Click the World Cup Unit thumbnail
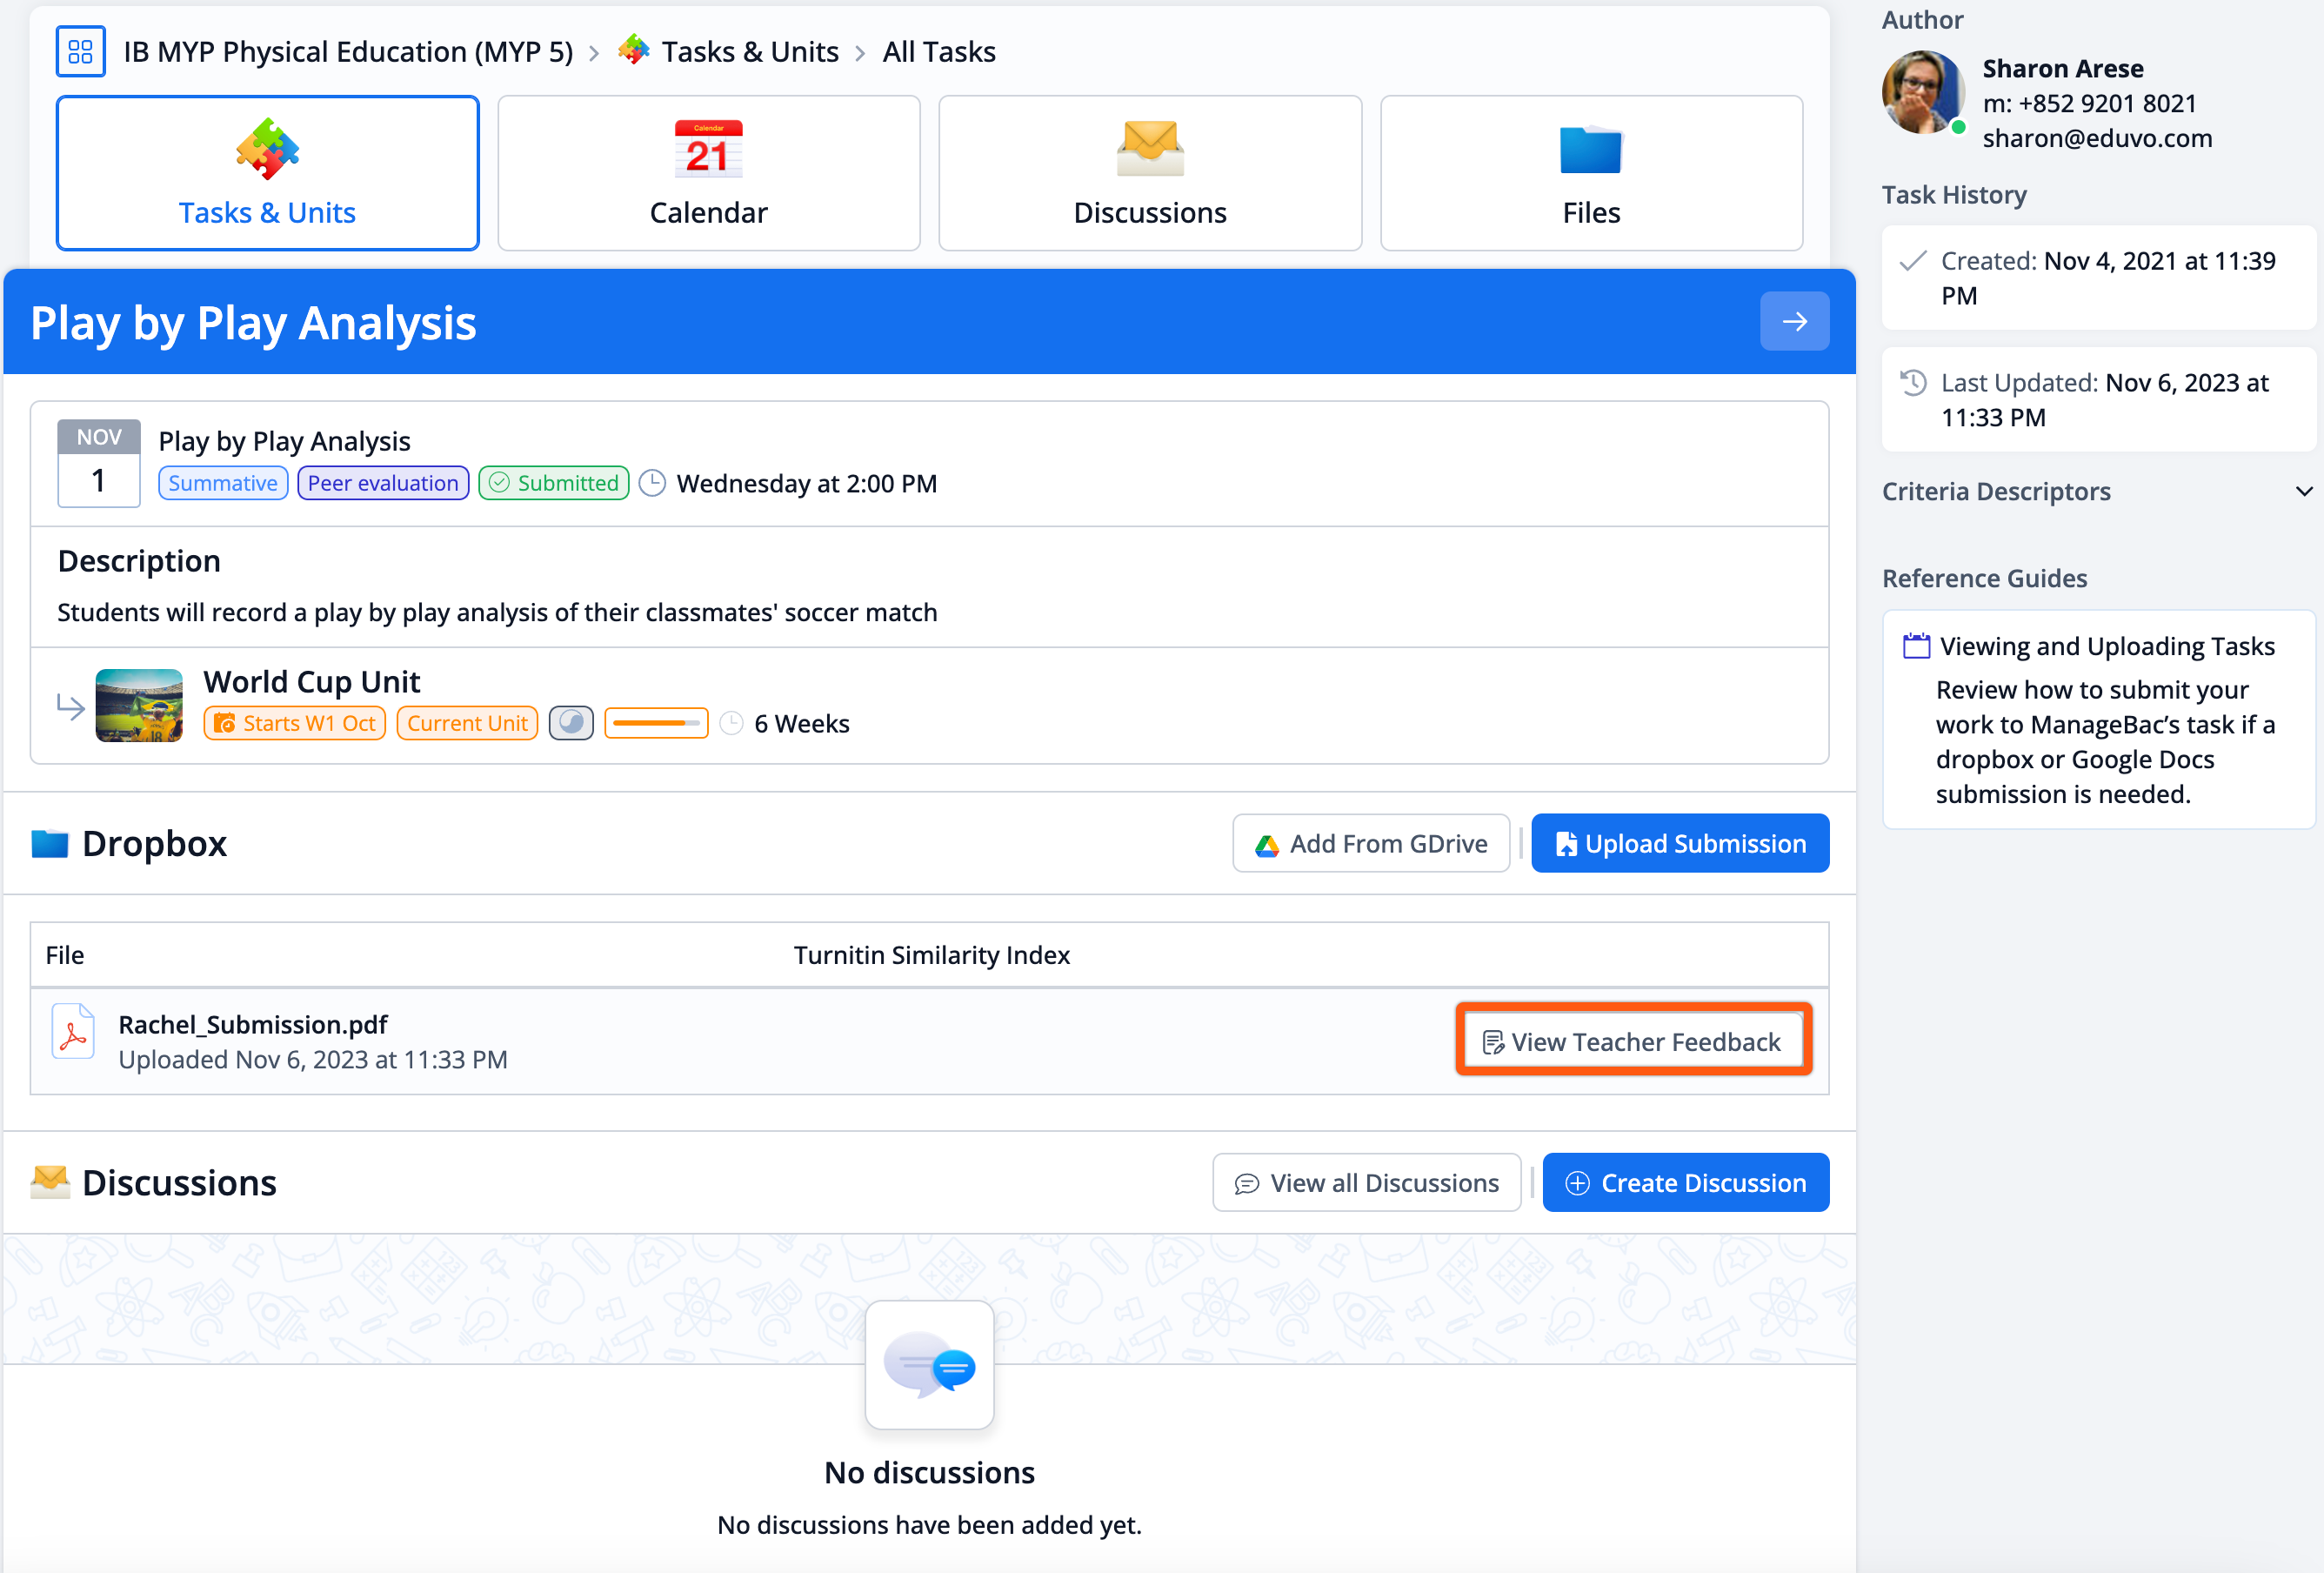2324x1573 pixels. tap(139, 705)
